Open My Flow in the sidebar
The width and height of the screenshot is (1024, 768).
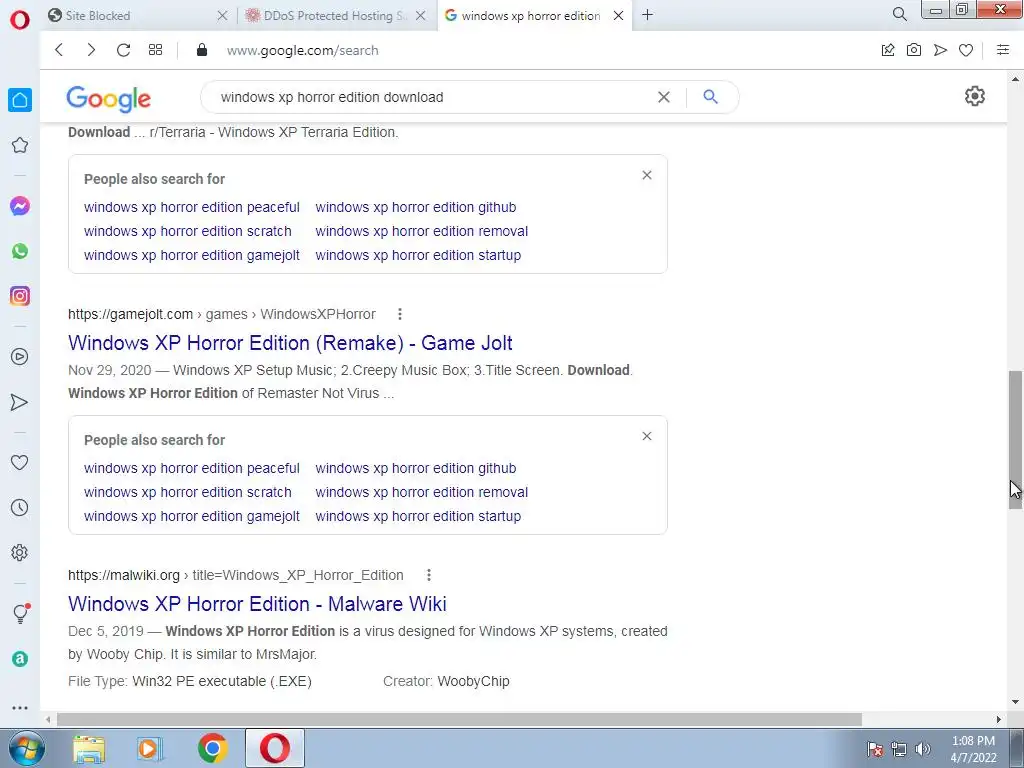click(20, 402)
